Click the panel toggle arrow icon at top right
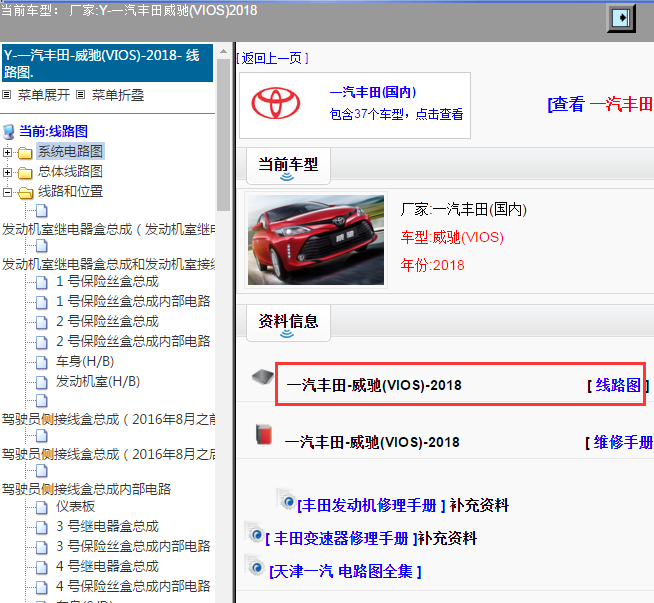The height and width of the screenshot is (603, 654). (x=621, y=18)
